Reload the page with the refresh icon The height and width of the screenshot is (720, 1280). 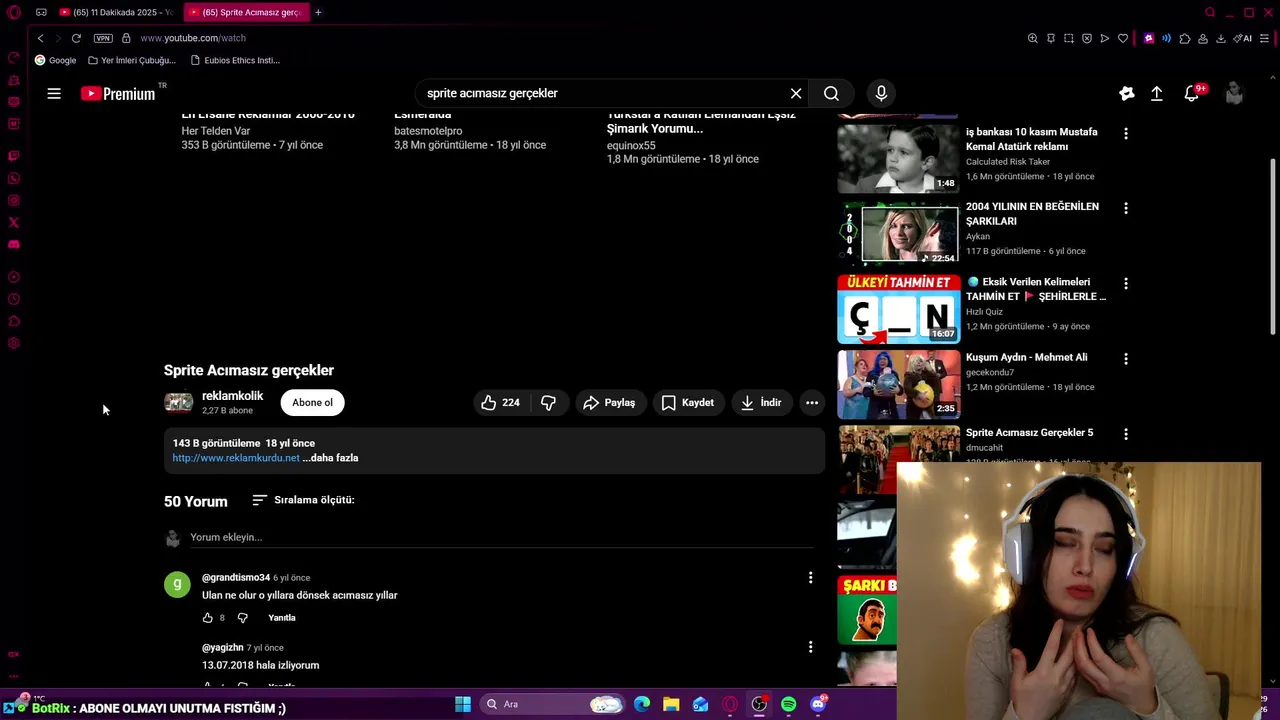pos(76,38)
